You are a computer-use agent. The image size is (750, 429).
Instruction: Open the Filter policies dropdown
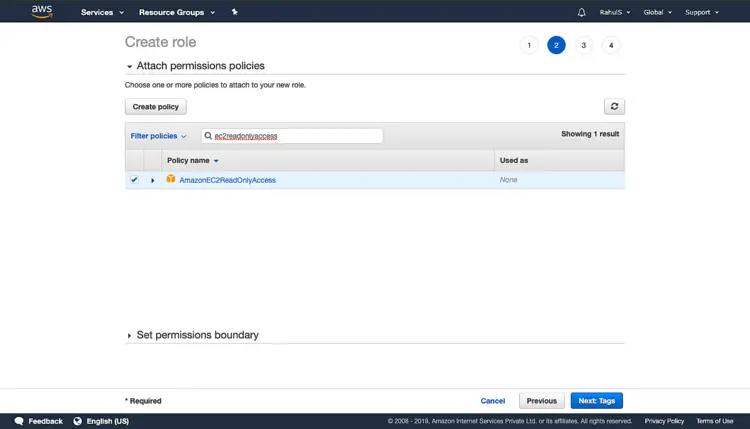(x=158, y=136)
